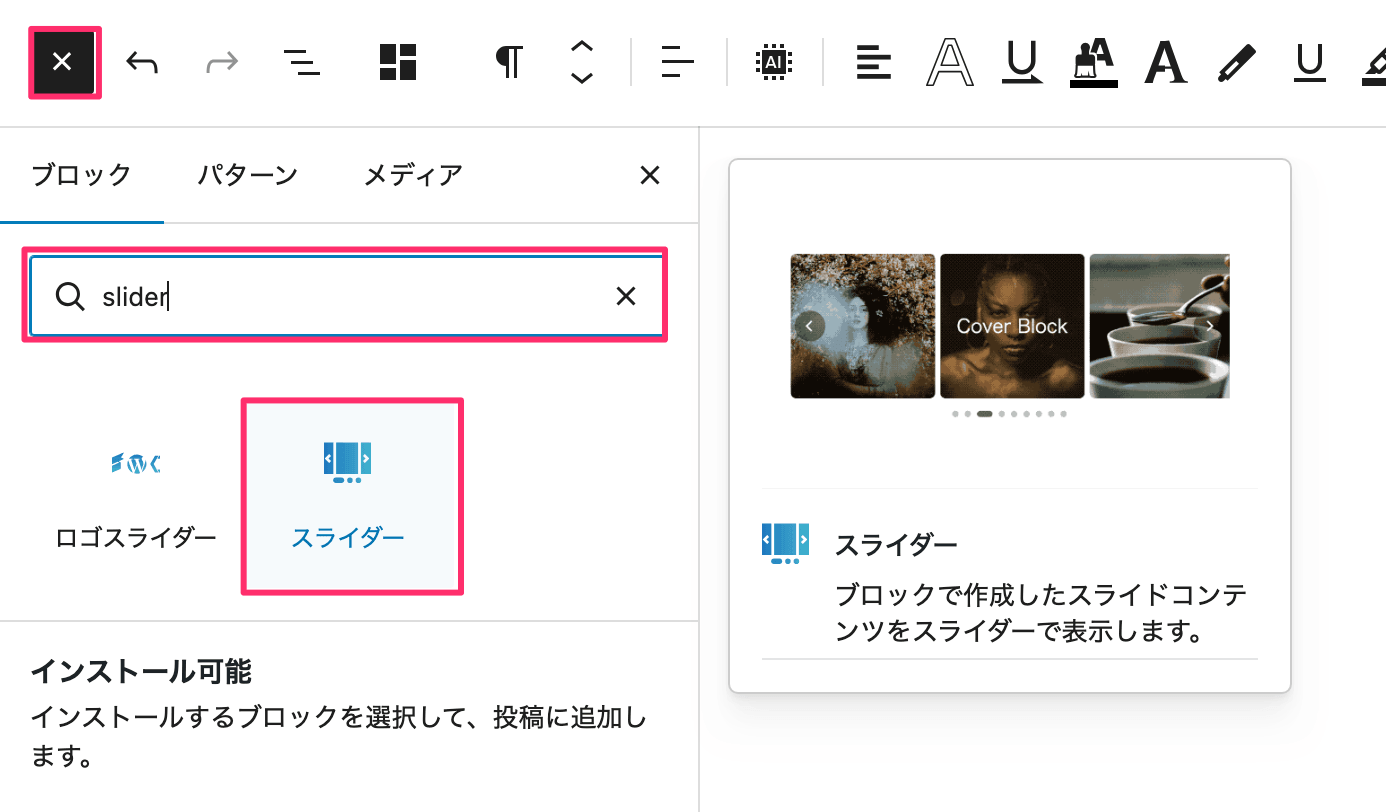
Task: Click the Cover Block slide in the preview
Action: point(1012,326)
